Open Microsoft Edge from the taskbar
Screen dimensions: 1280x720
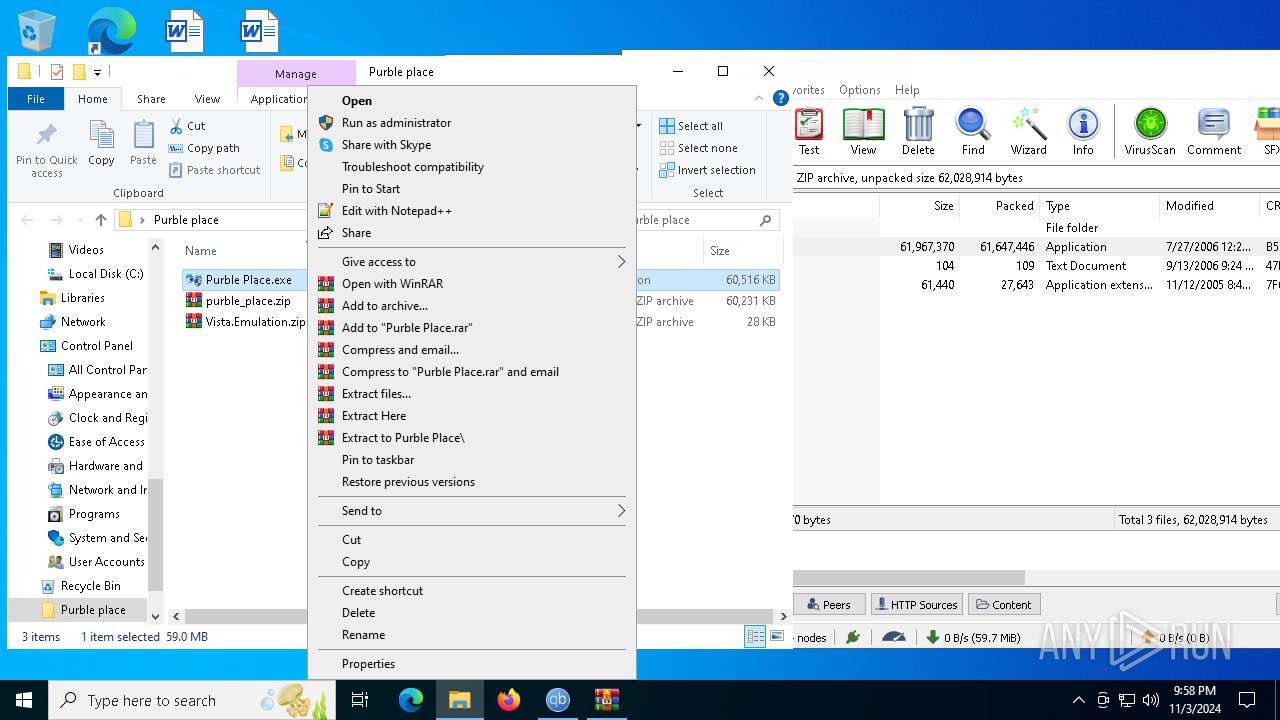pyautogui.click(x=411, y=700)
